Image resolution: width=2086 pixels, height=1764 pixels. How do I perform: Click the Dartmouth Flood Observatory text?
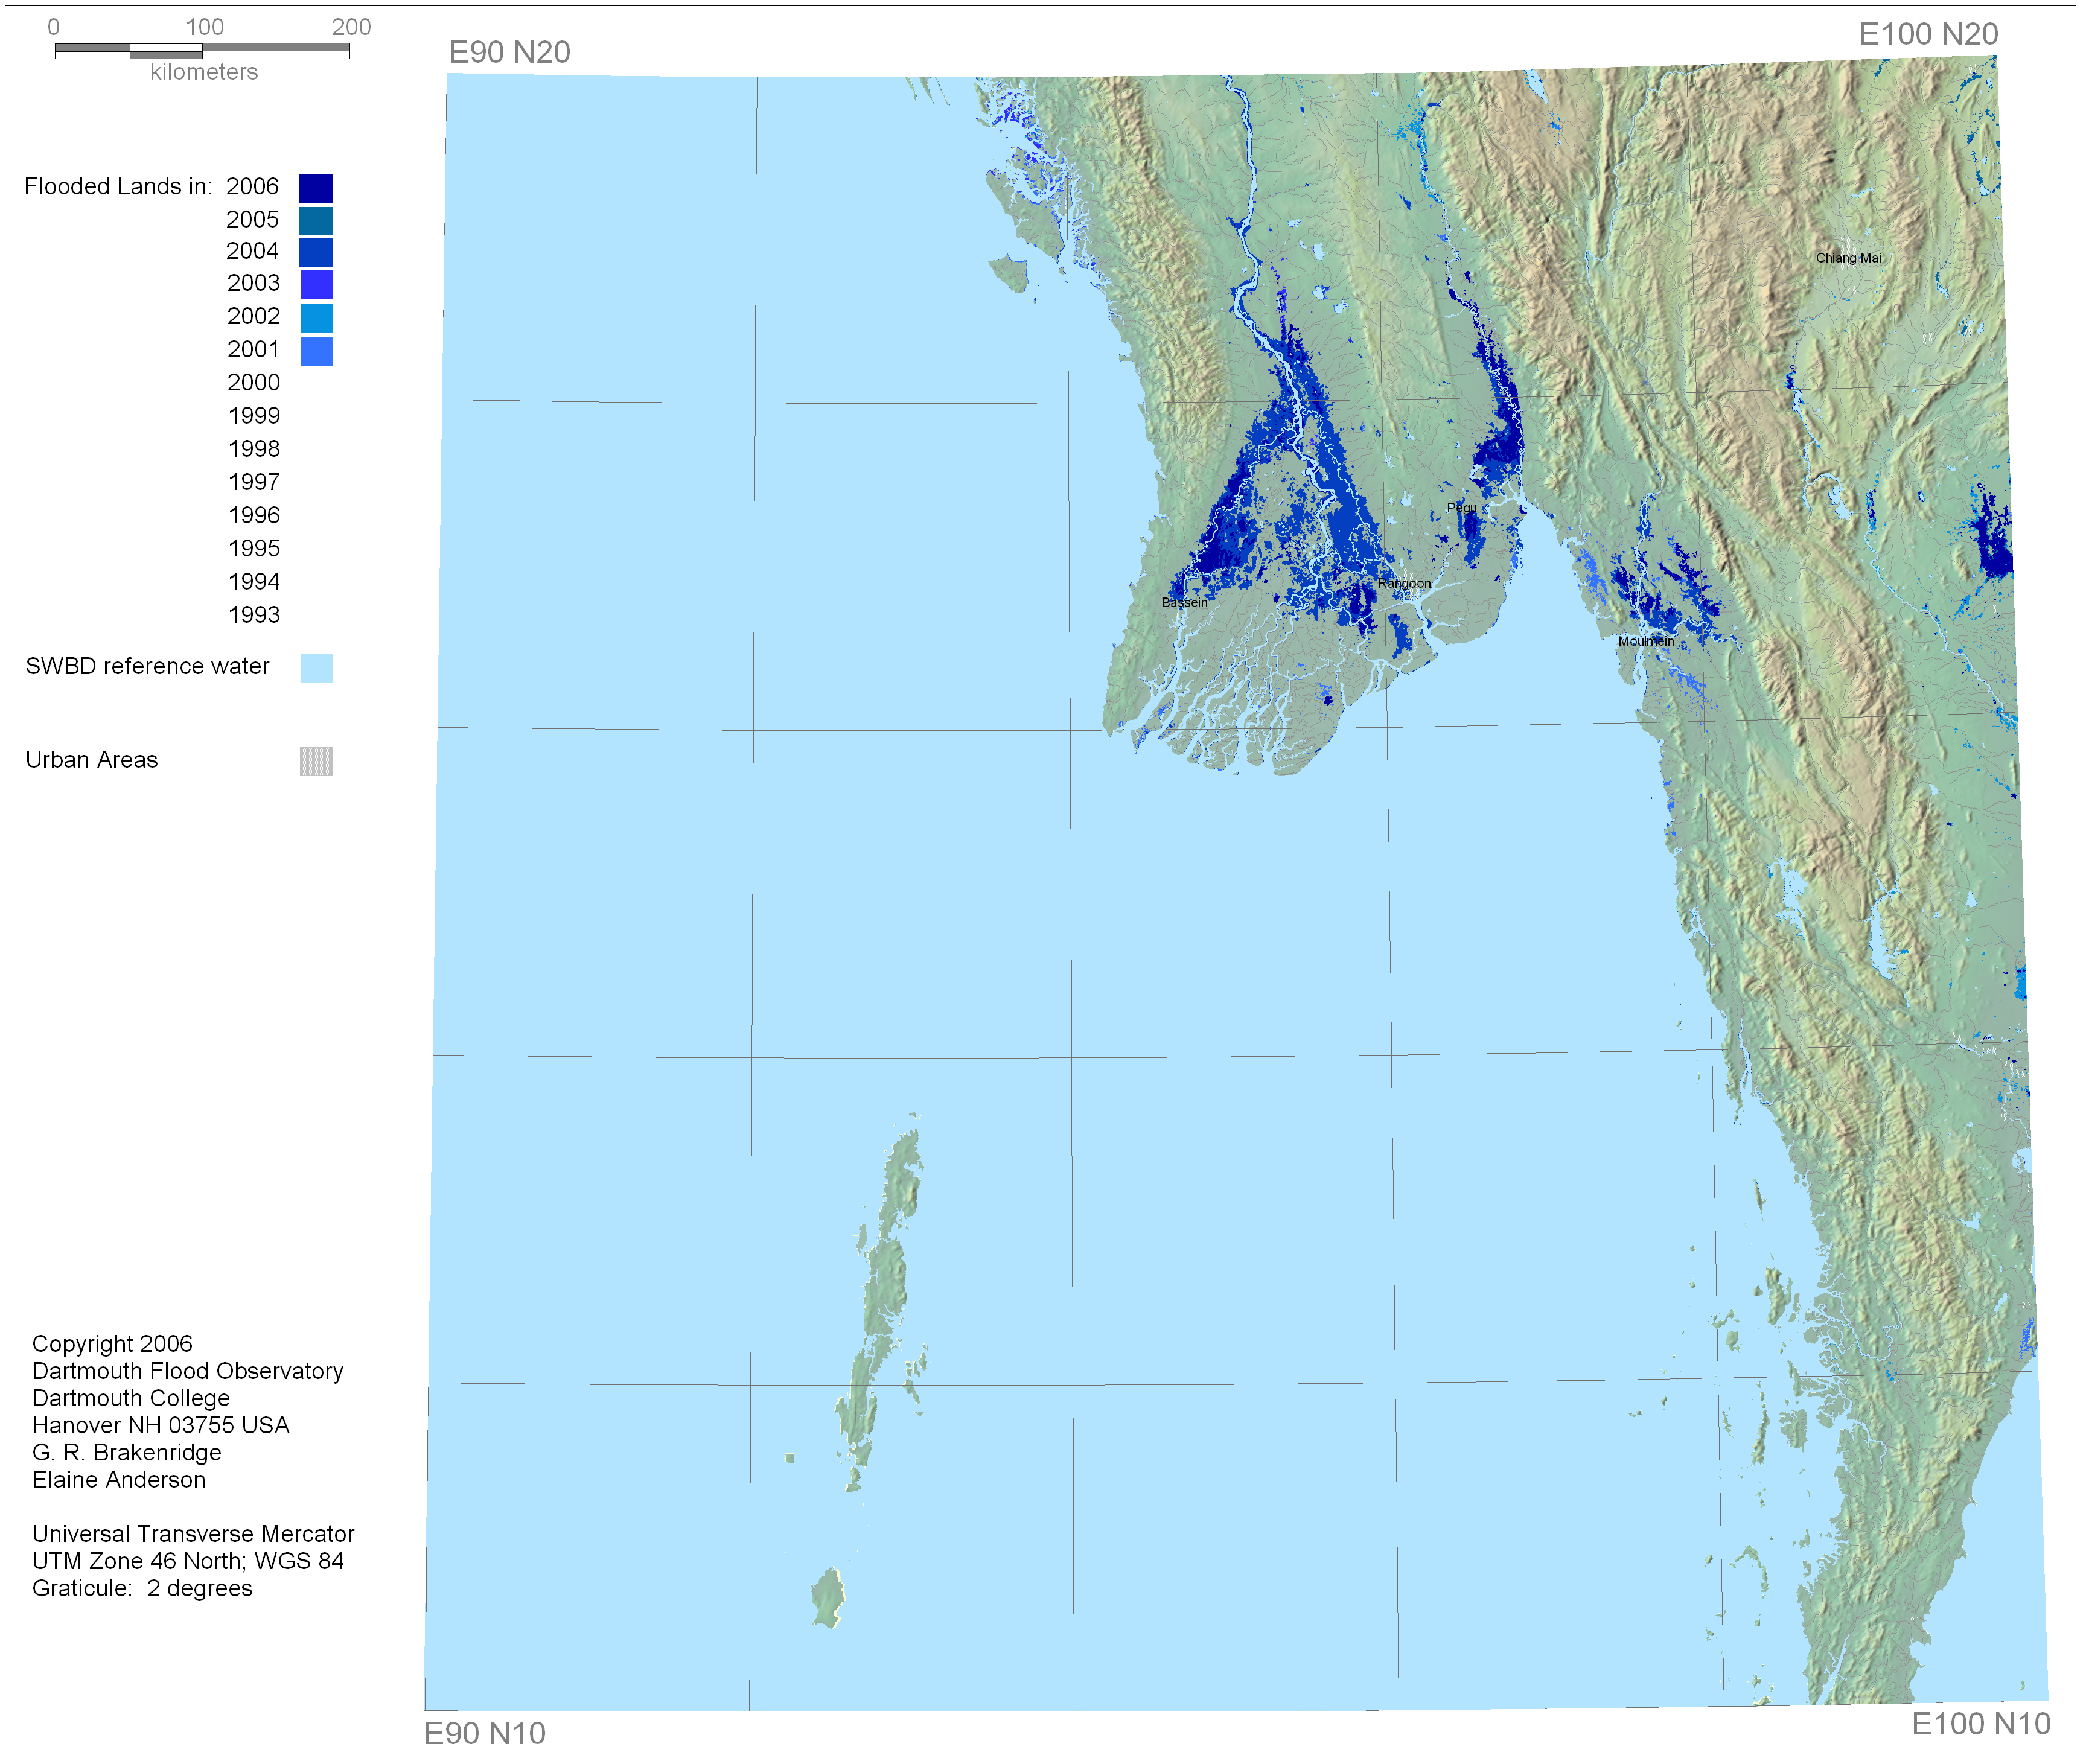pos(188,1372)
